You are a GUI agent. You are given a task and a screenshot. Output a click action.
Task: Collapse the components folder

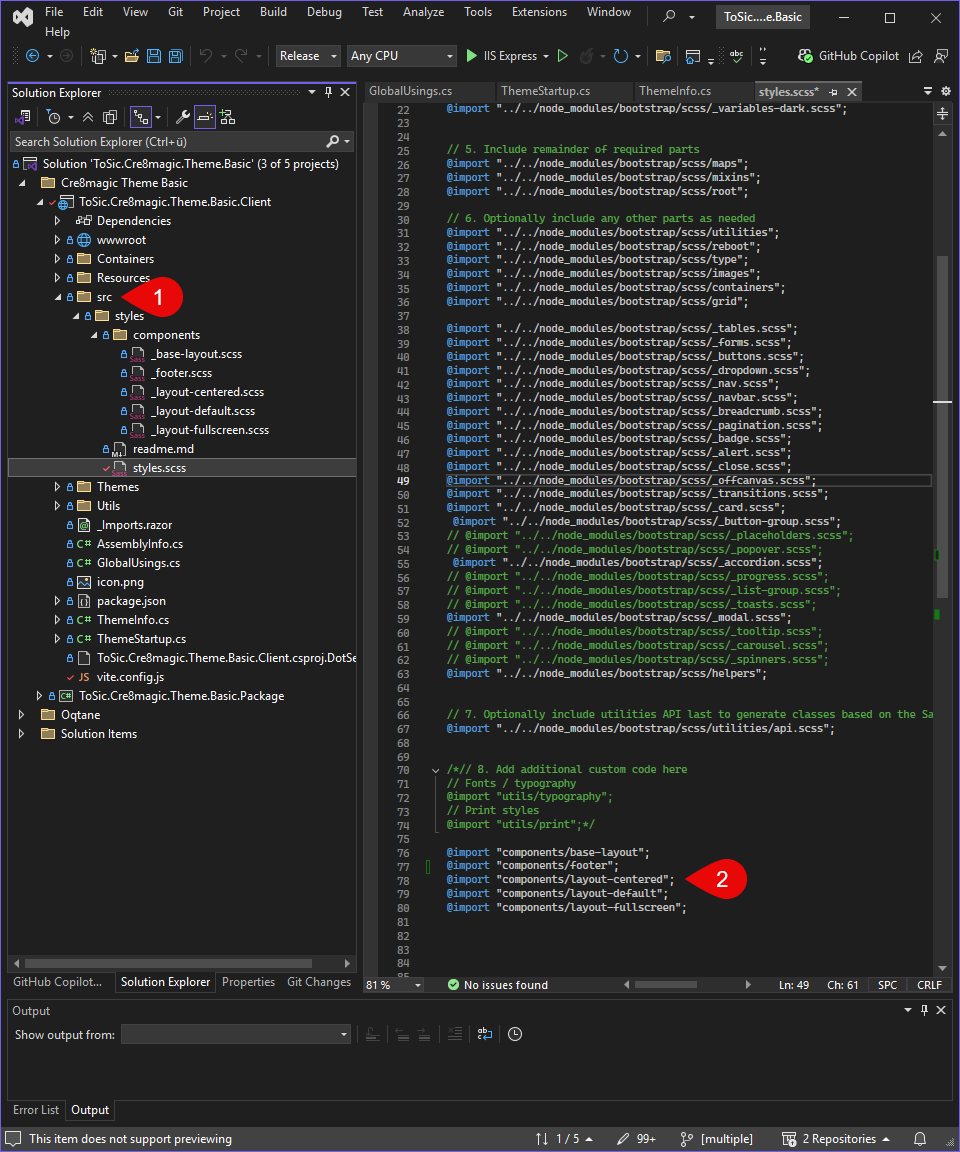[93, 335]
